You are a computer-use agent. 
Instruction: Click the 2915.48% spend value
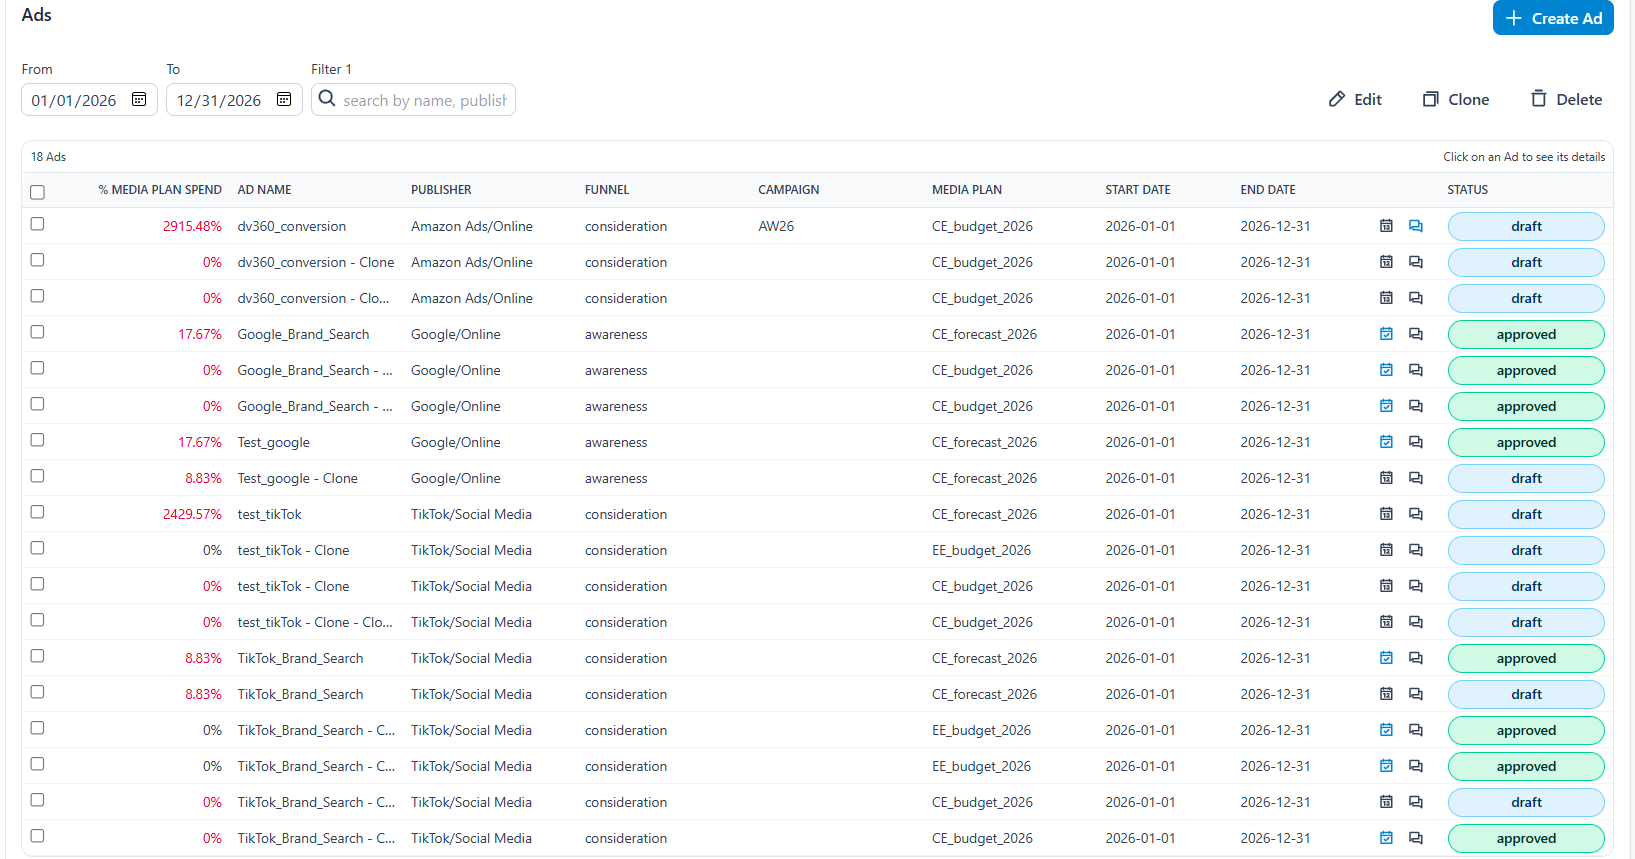tap(192, 226)
